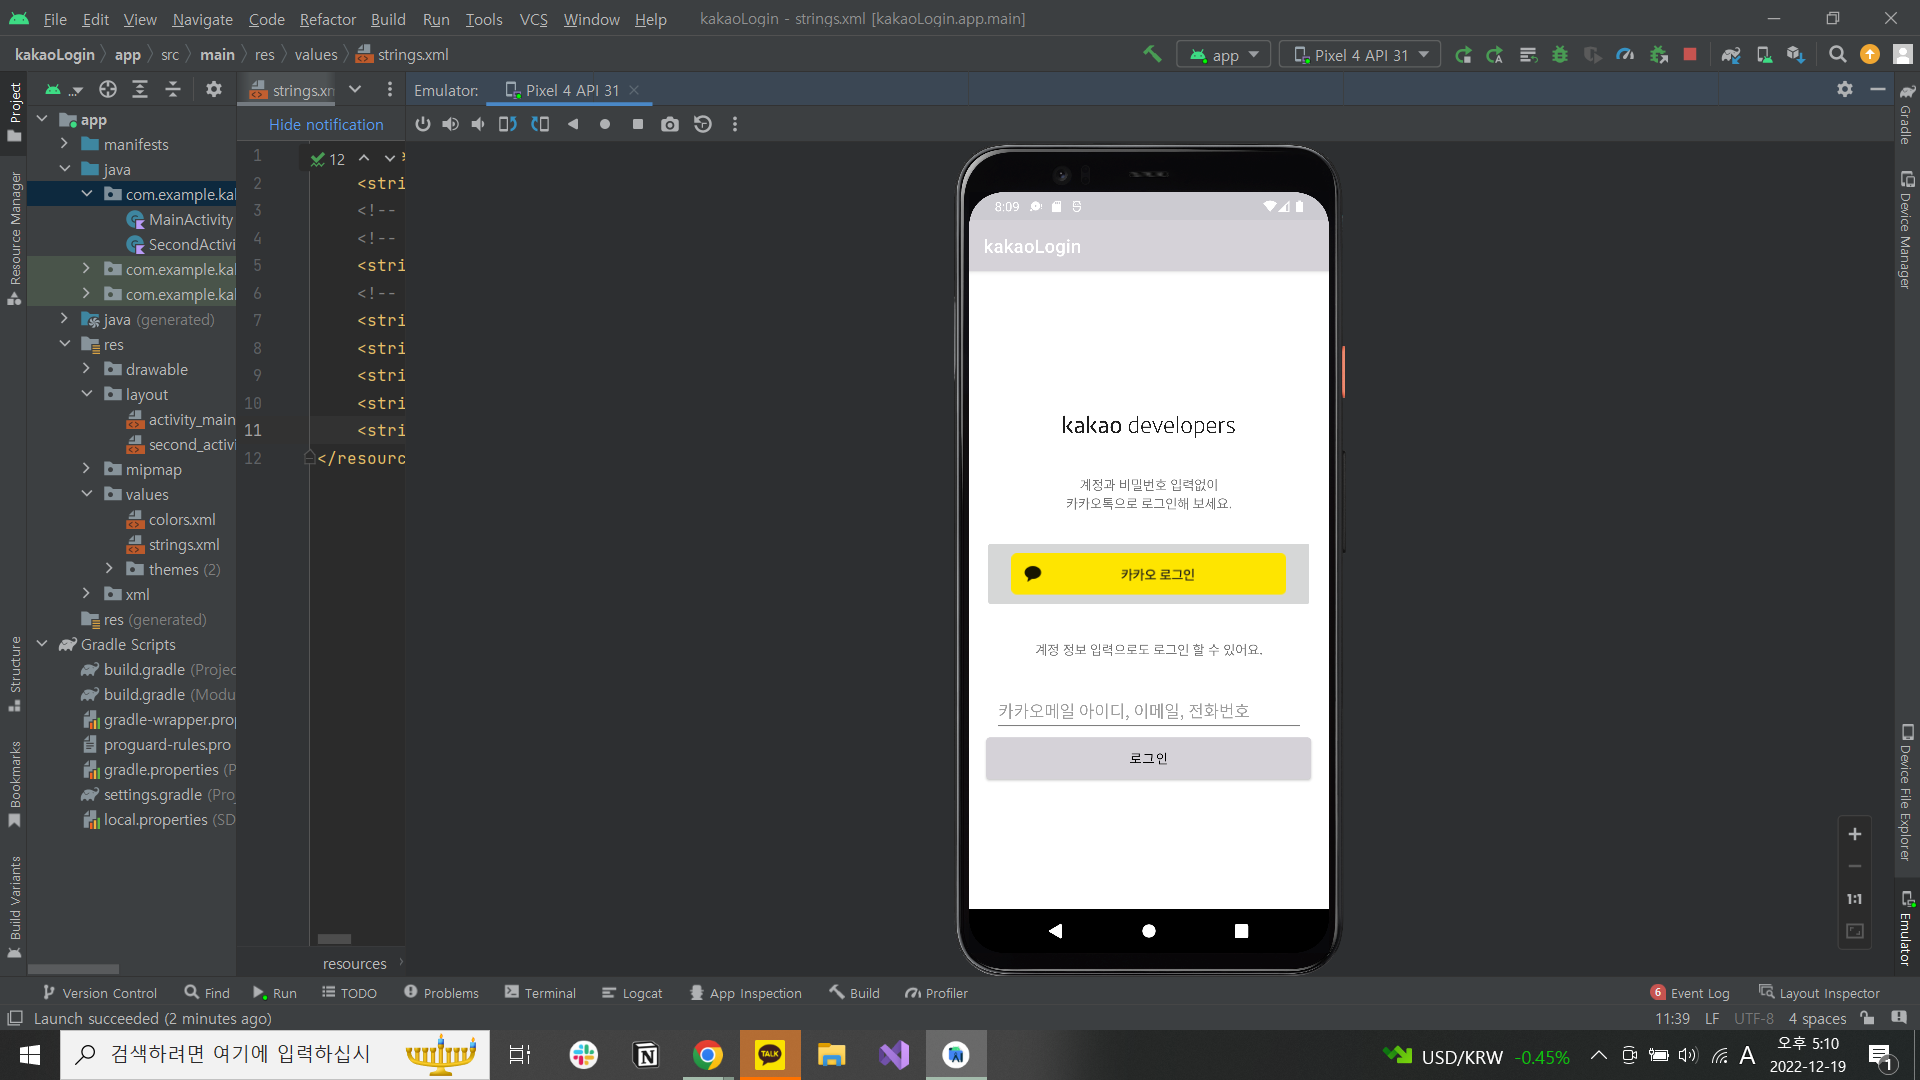Open the Layout Inspector tool window
The height and width of the screenshot is (1080, 1920).
pyautogui.click(x=1819, y=993)
